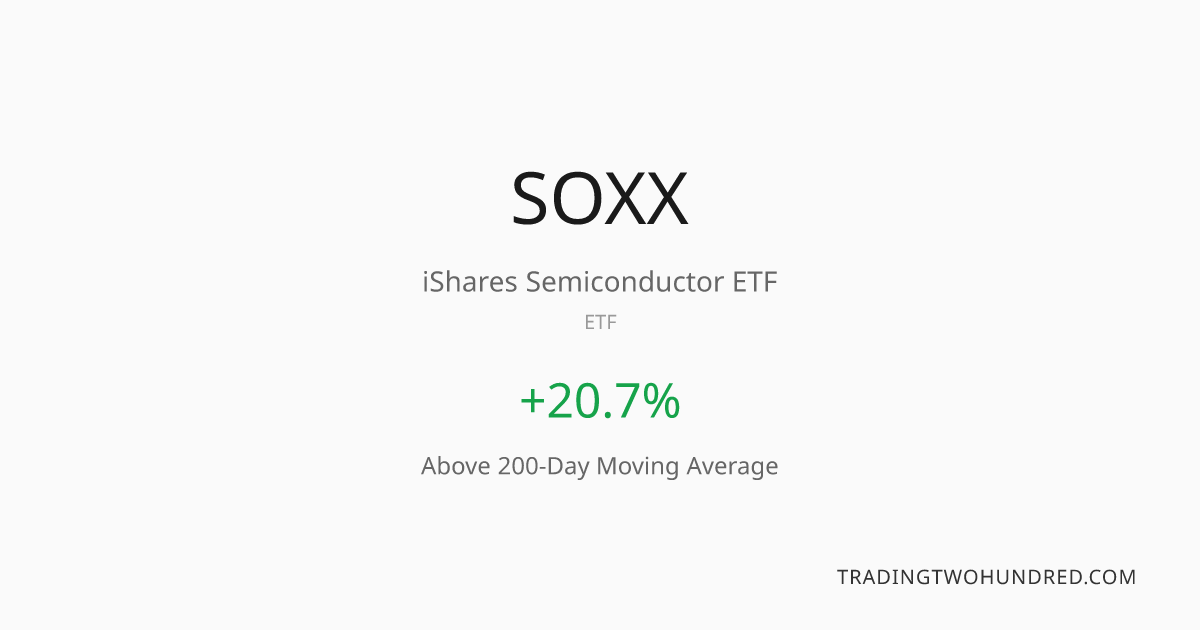
Task: Open the TRADINGTWOHUNDRED.COM link
Action: tap(986, 577)
